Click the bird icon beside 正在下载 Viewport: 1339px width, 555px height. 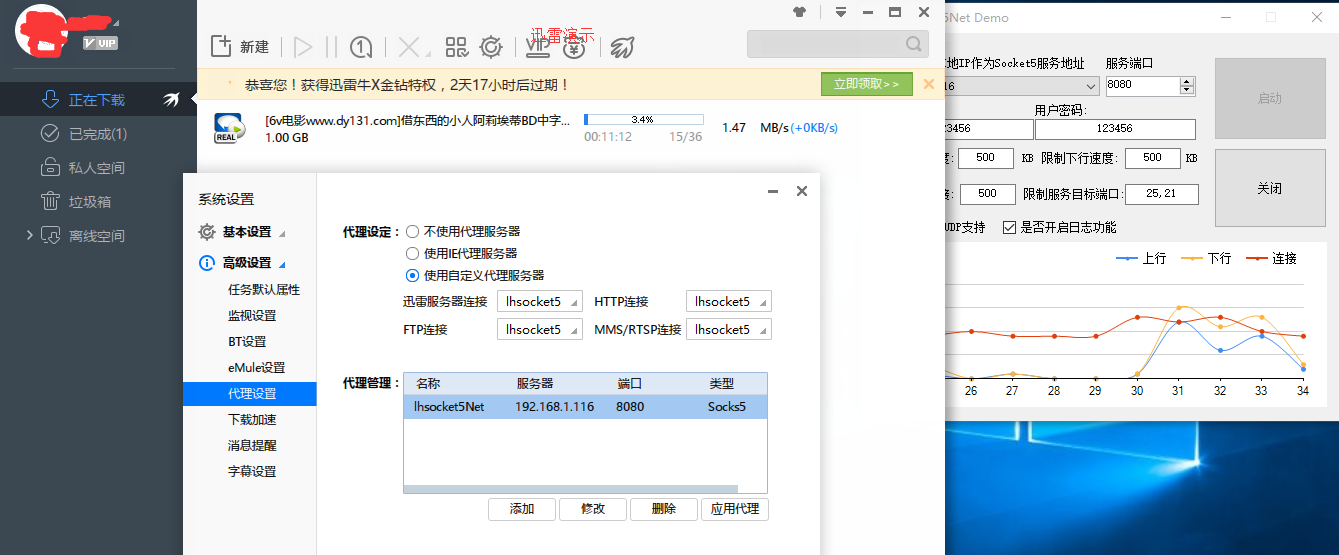click(172, 99)
